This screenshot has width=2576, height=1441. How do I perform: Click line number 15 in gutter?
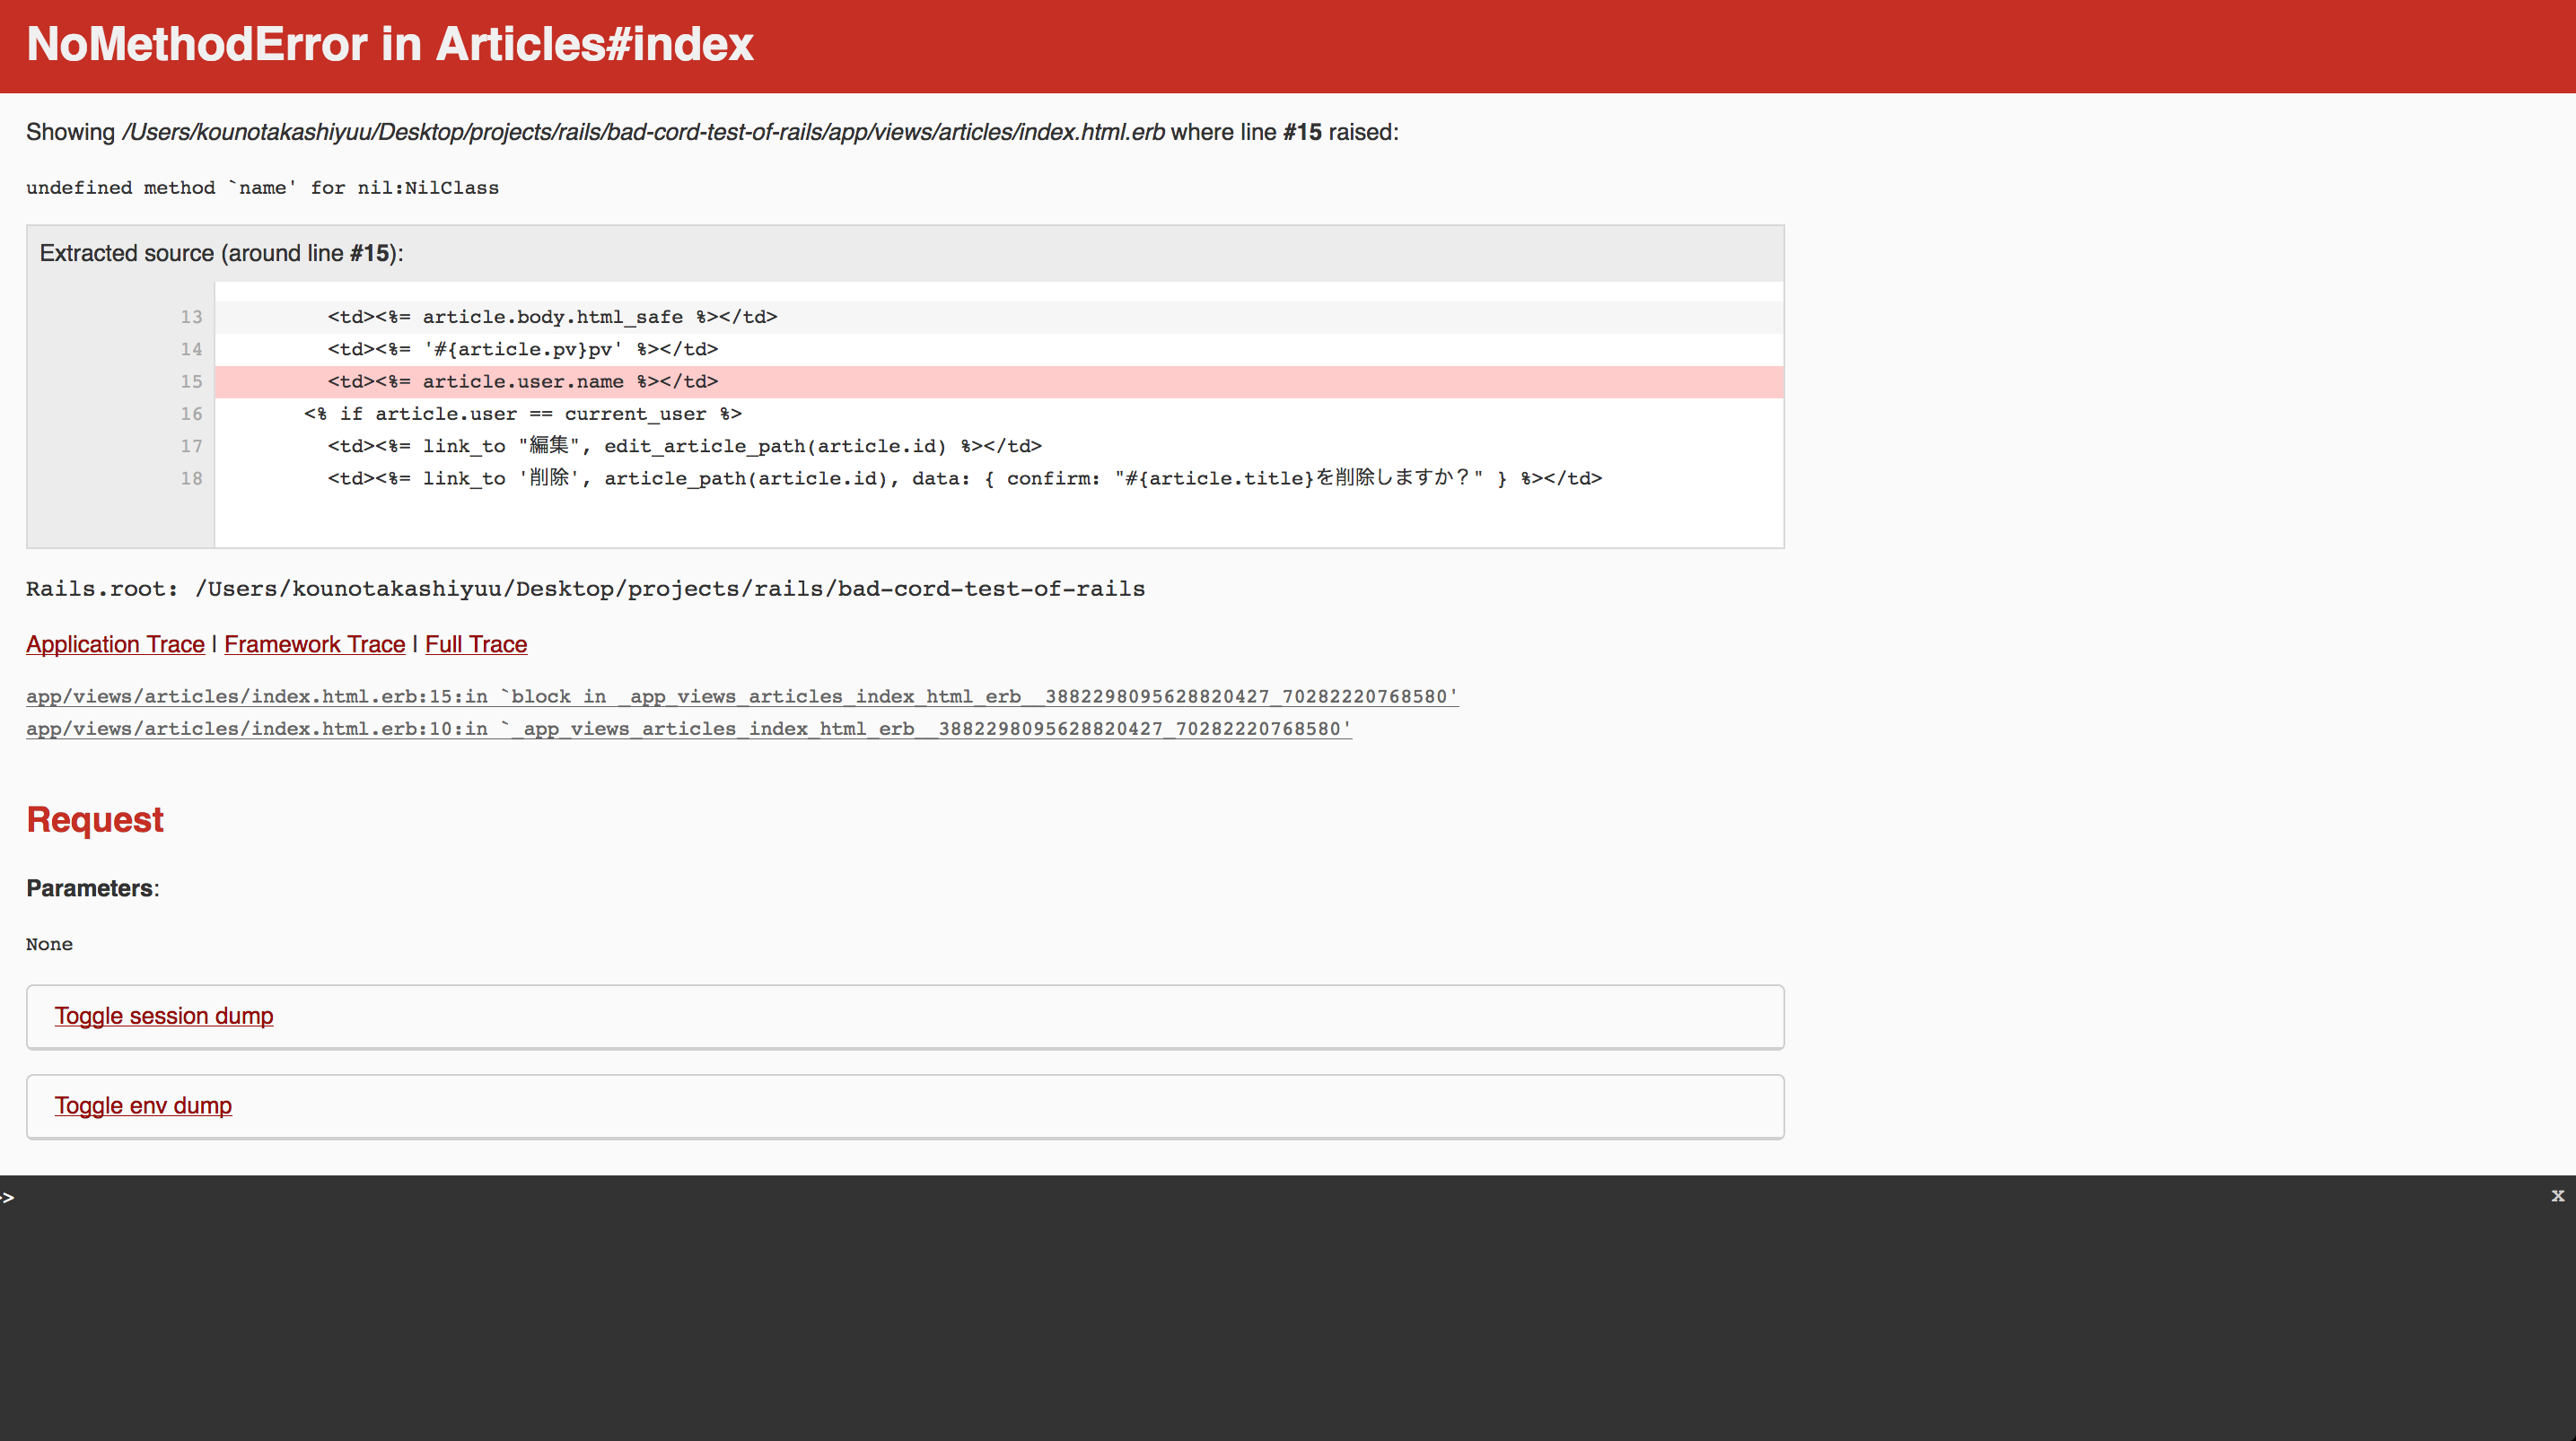(x=191, y=382)
